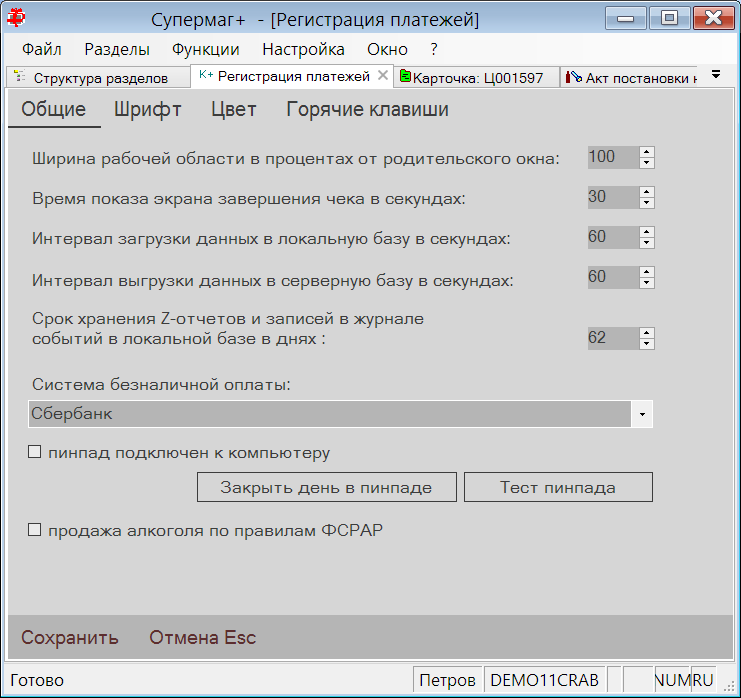Increase receipt completion screen time
The height and width of the screenshot is (698, 741).
(x=647, y=192)
